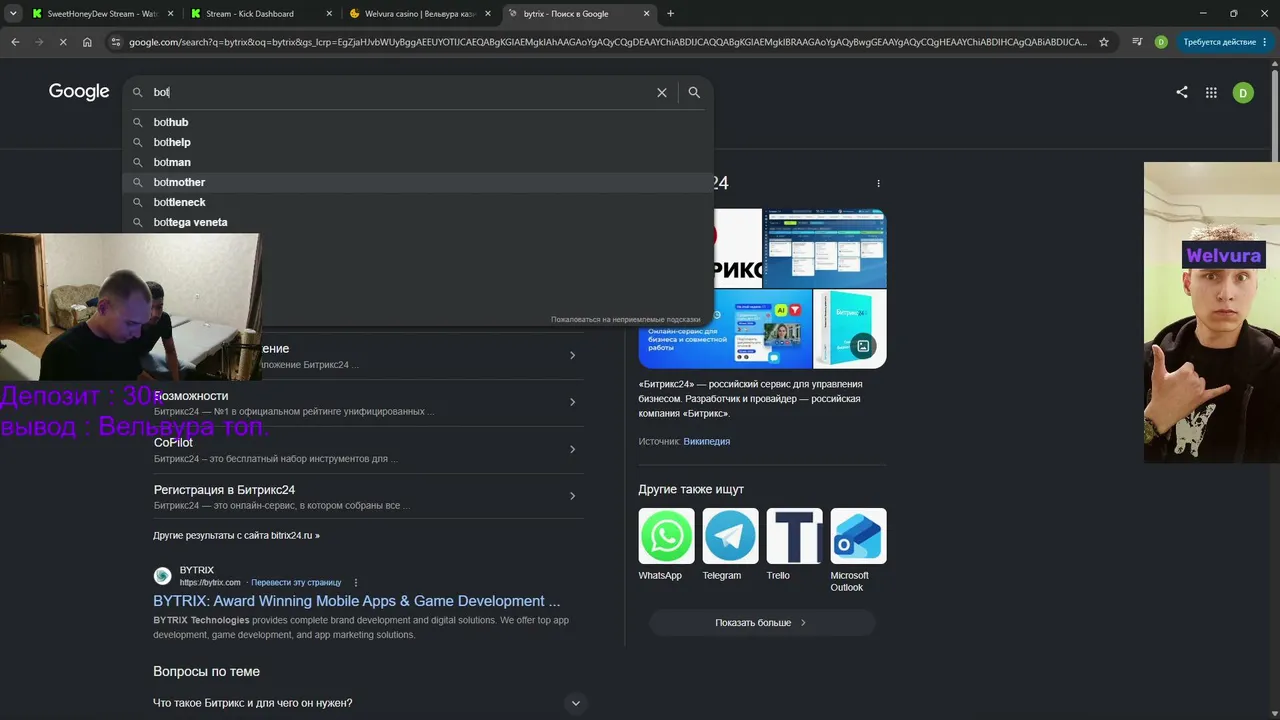Choose the 'bottleneck' suggestion
1280x720 pixels.
tap(418, 202)
